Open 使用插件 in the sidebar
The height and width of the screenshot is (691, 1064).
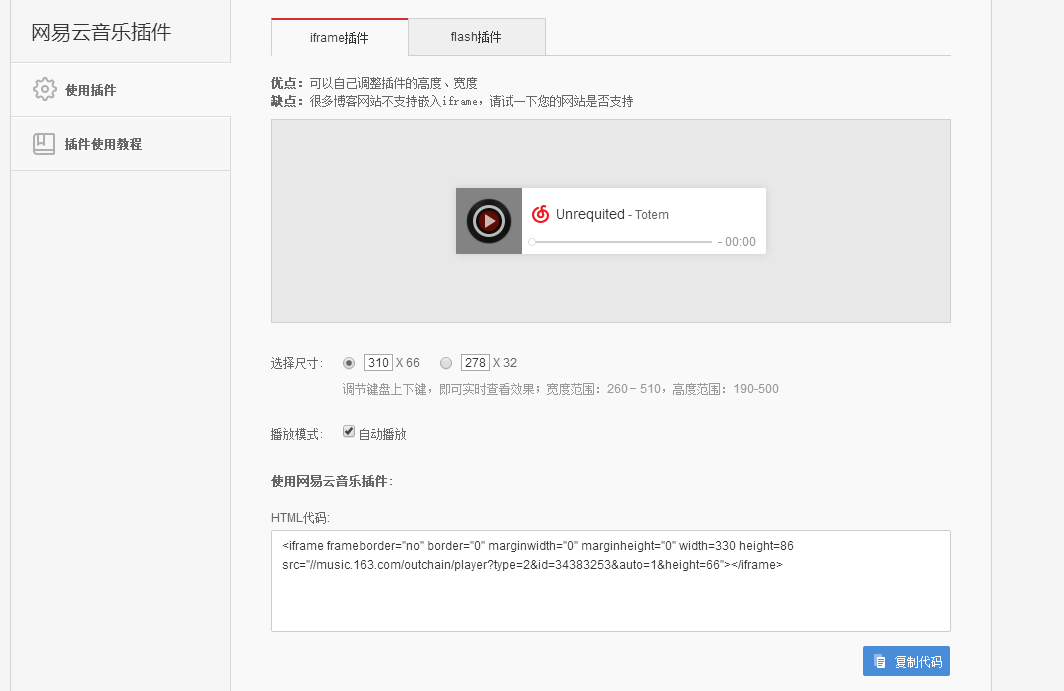(121, 90)
